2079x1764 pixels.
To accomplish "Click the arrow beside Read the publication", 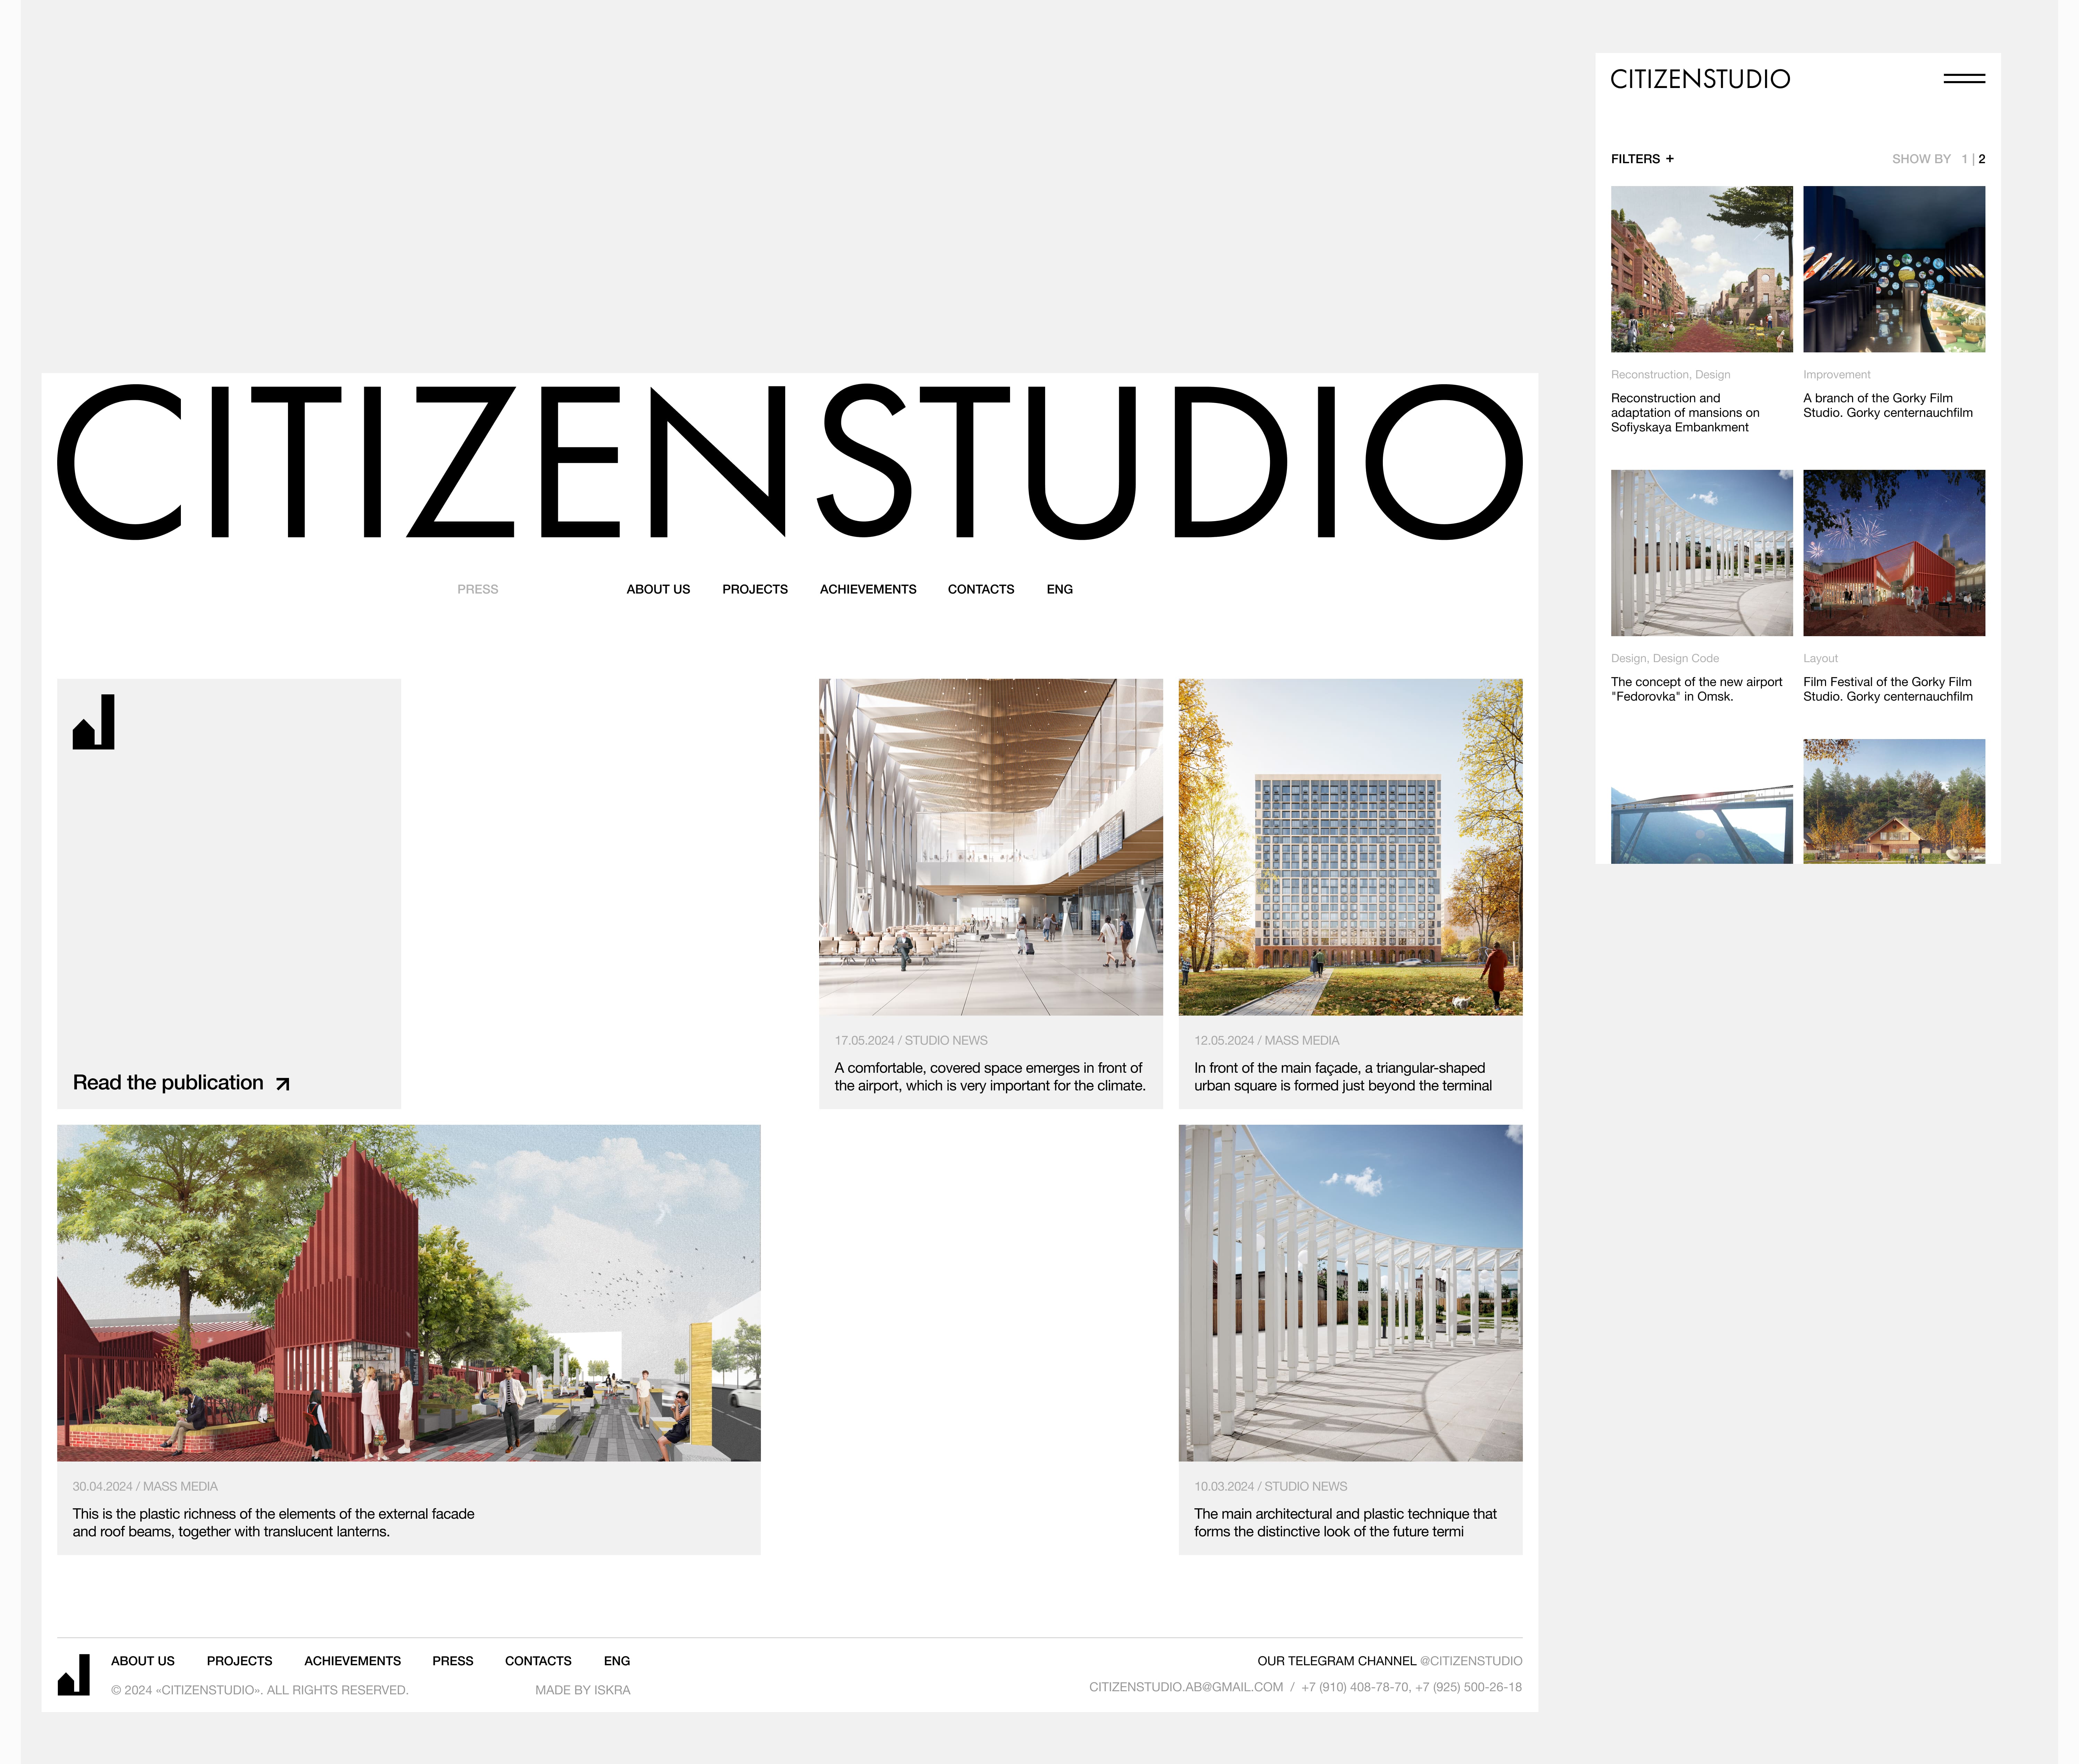I will pos(283,1084).
